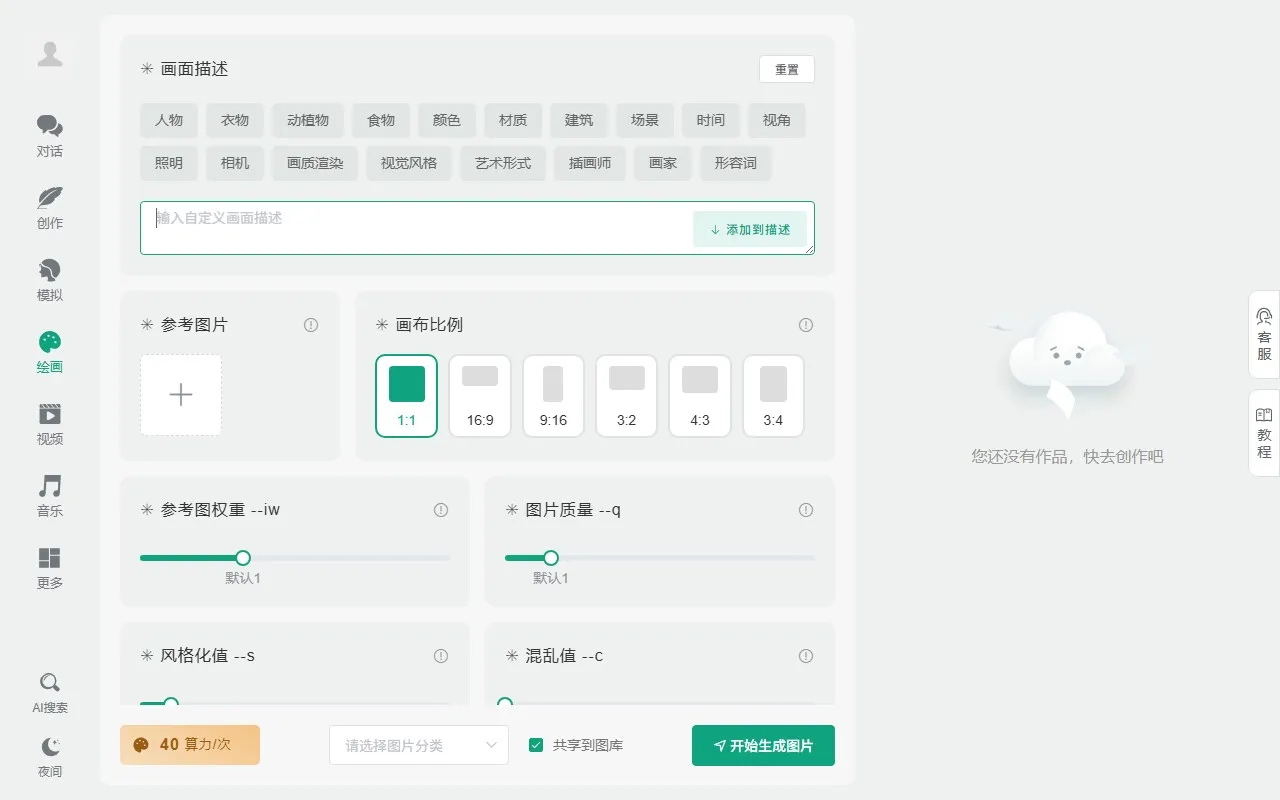
Task: Switch to 夜间 night mode
Action: pos(49,757)
